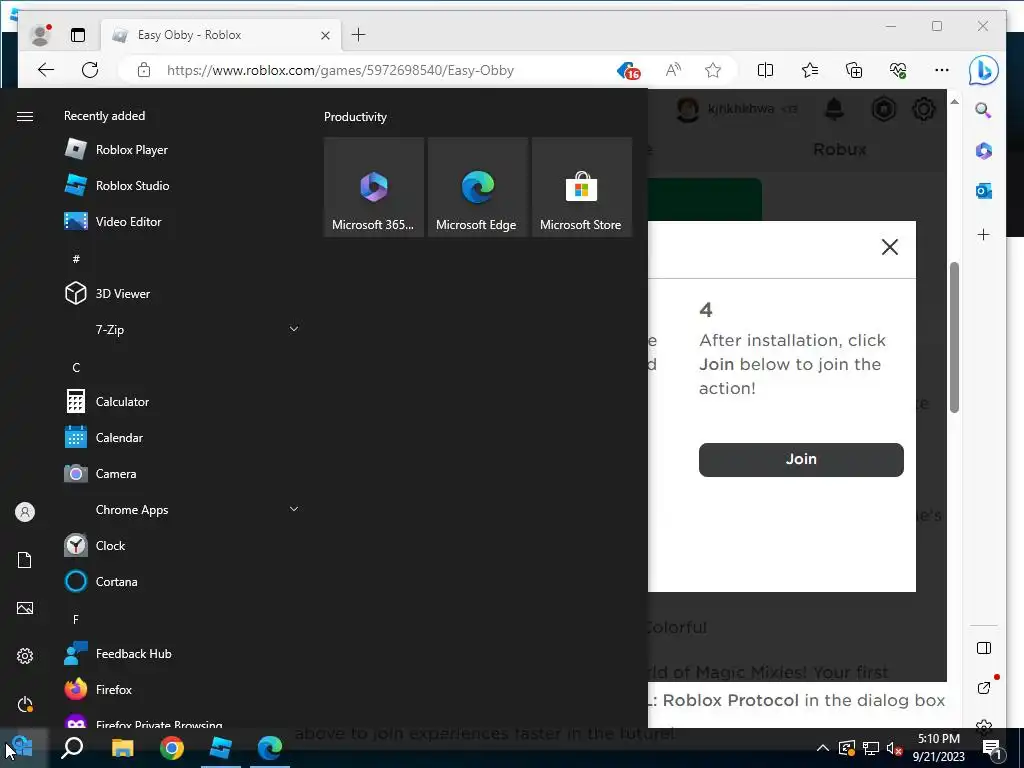The height and width of the screenshot is (768, 1024).
Task: Expand the 7-Zip folder
Action: pyautogui.click(x=181, y=330)
